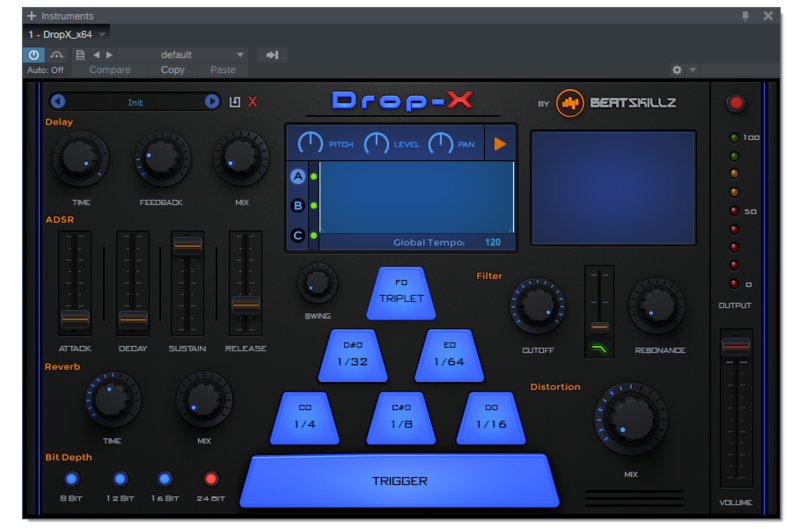Expand the arrow next to gear icon
Image resolution: width=800 pixels, height=529 pixels.
692,70
